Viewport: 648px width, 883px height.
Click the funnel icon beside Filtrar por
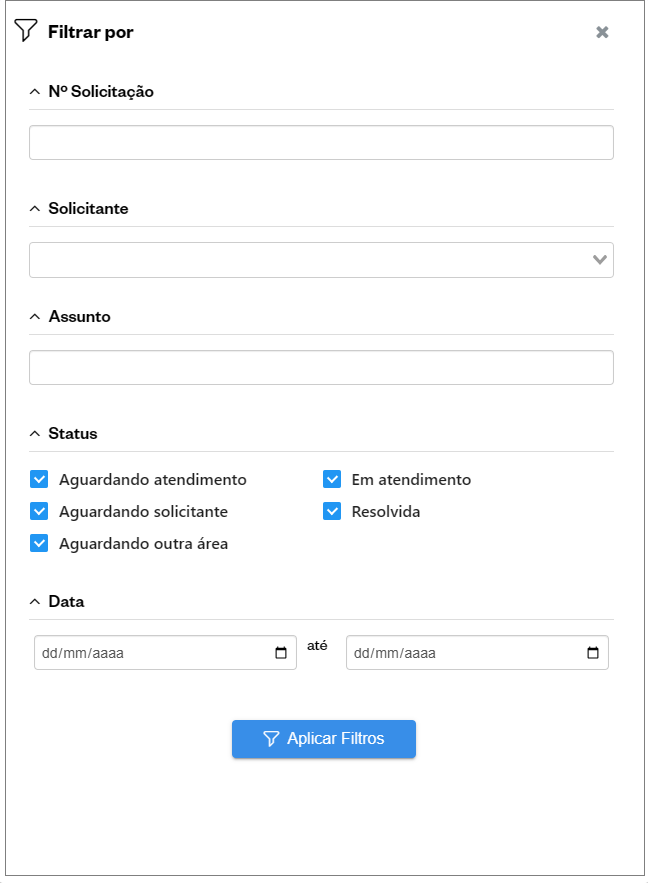[26, 31]
